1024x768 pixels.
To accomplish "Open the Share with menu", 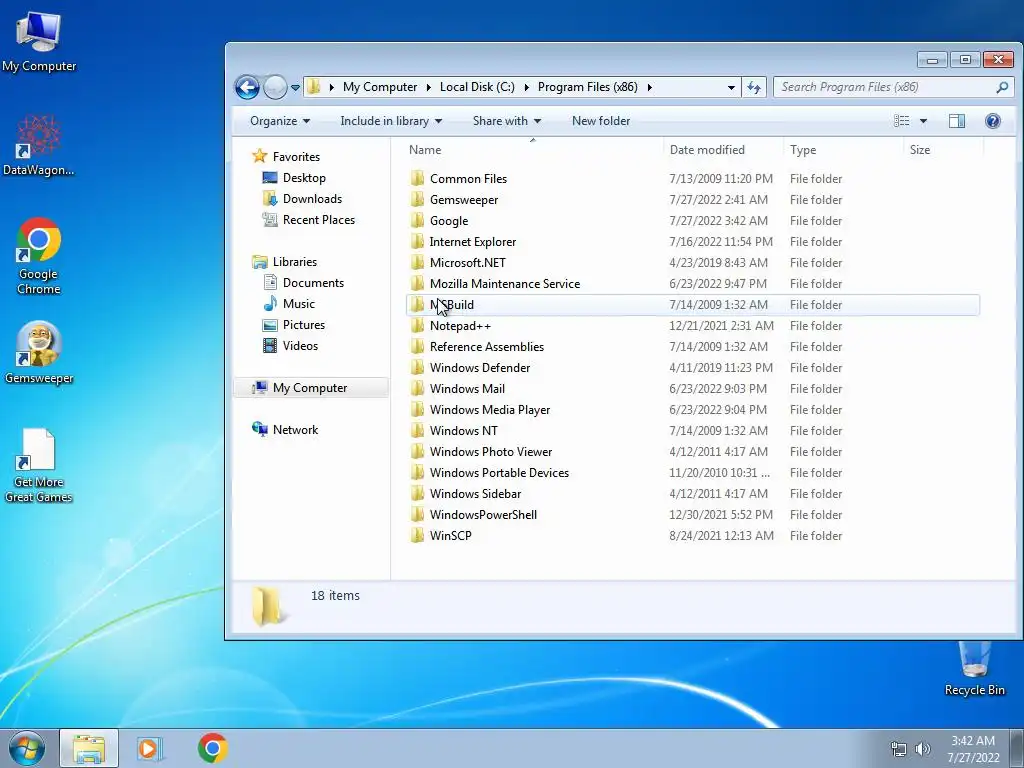I will point(507,121).
